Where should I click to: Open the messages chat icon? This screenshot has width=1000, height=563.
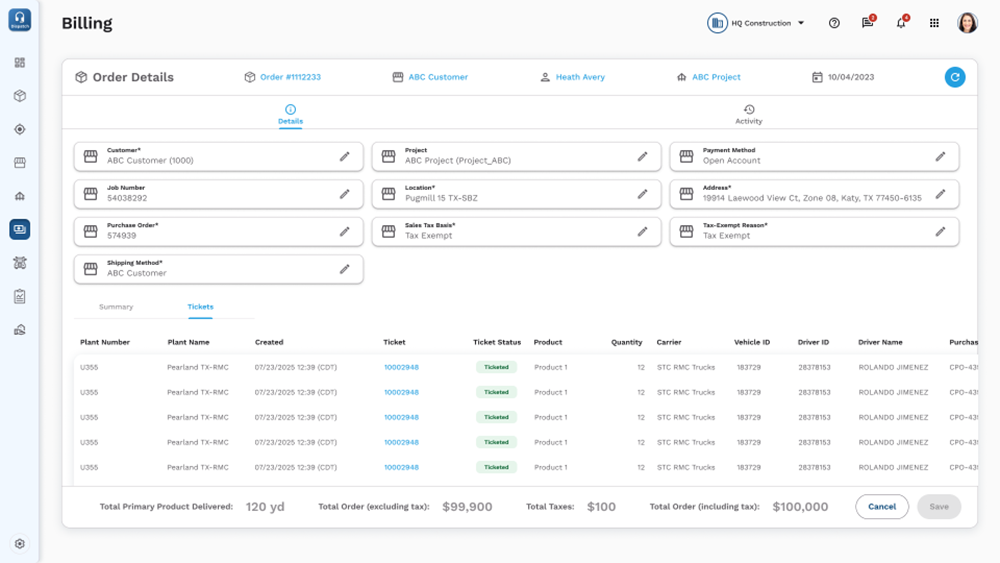point(867,23)
